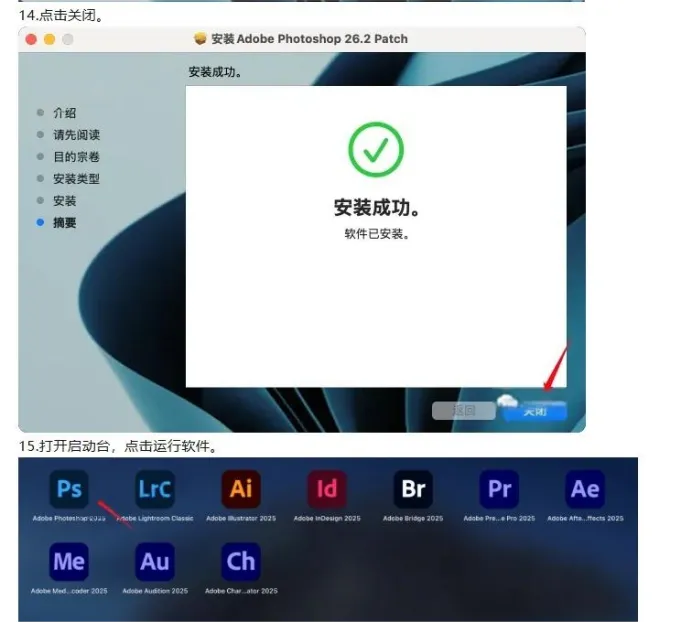Click the window title 安装 Adobe Photoshop 26.2 Patch
692x623 pixels.
pos(309,39)
